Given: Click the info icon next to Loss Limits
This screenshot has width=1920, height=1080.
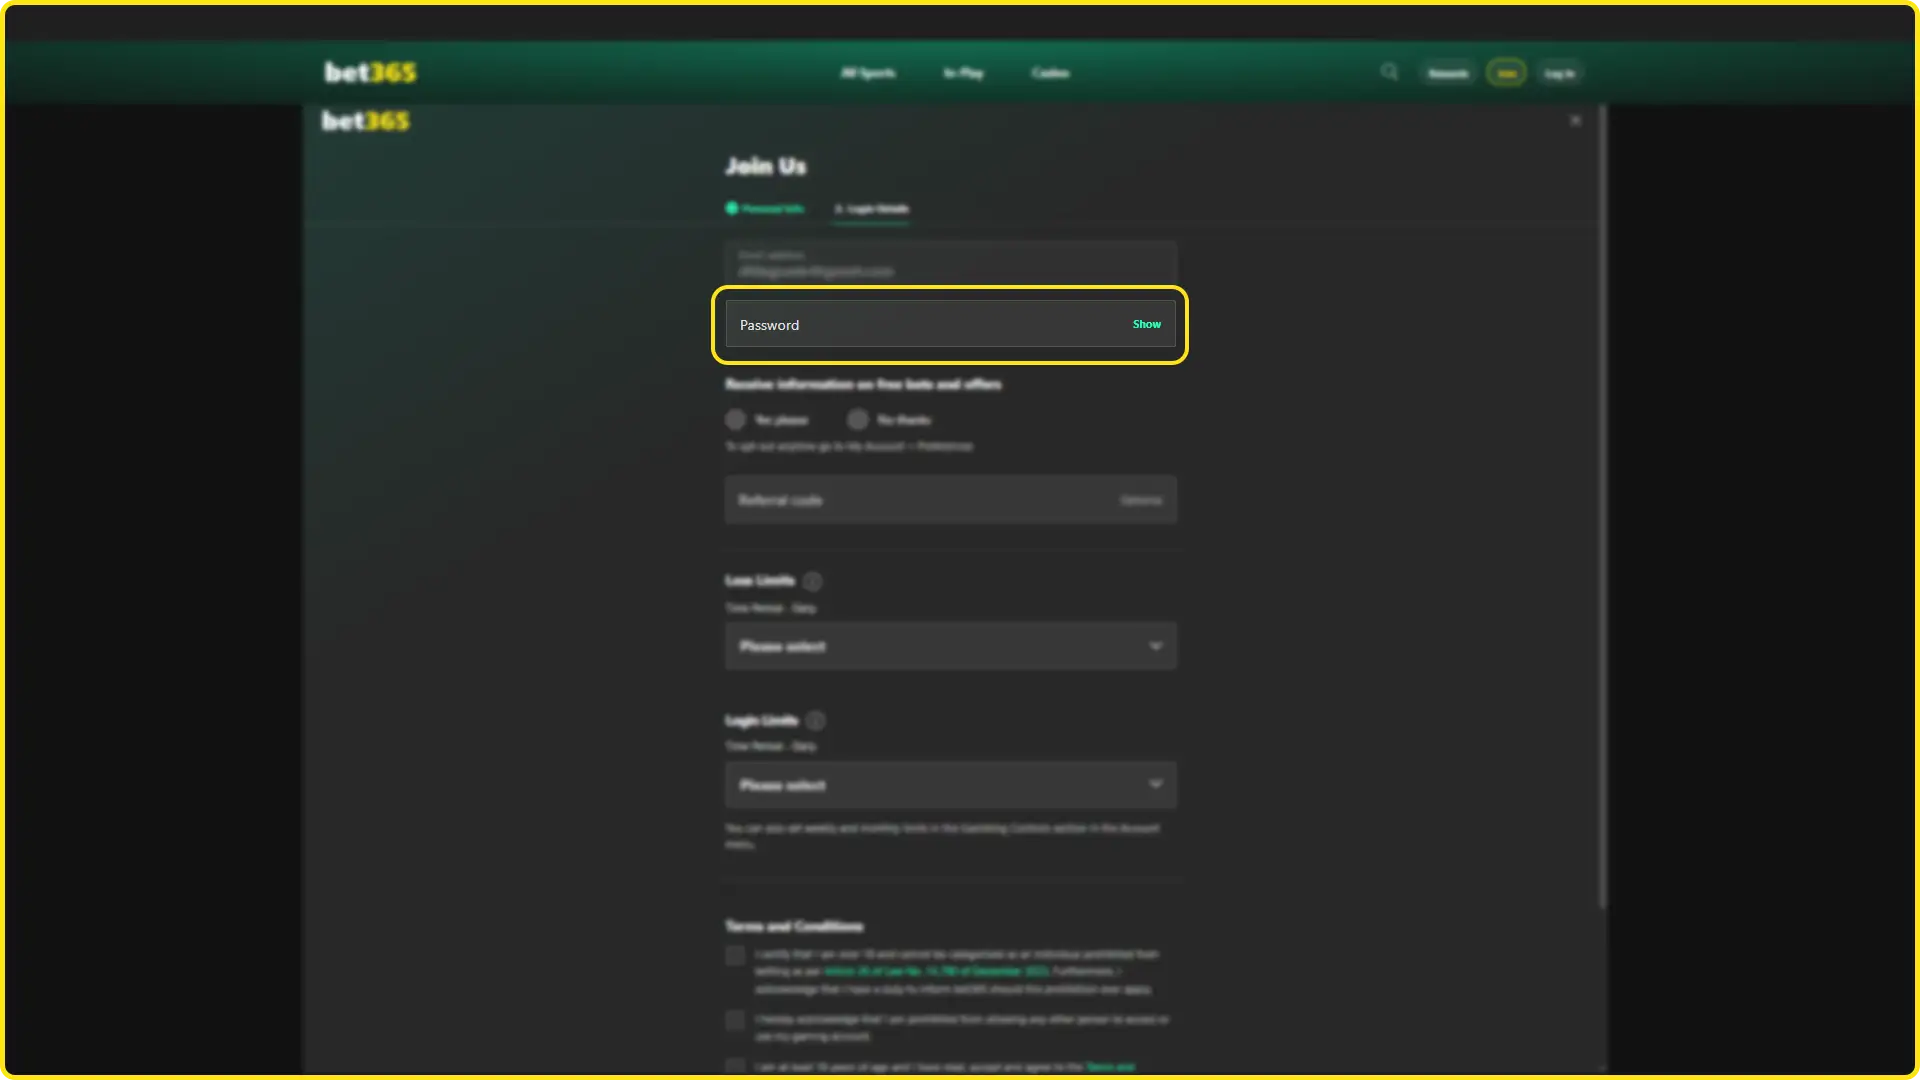Looking at the screenshot, I should coord(813,581).
